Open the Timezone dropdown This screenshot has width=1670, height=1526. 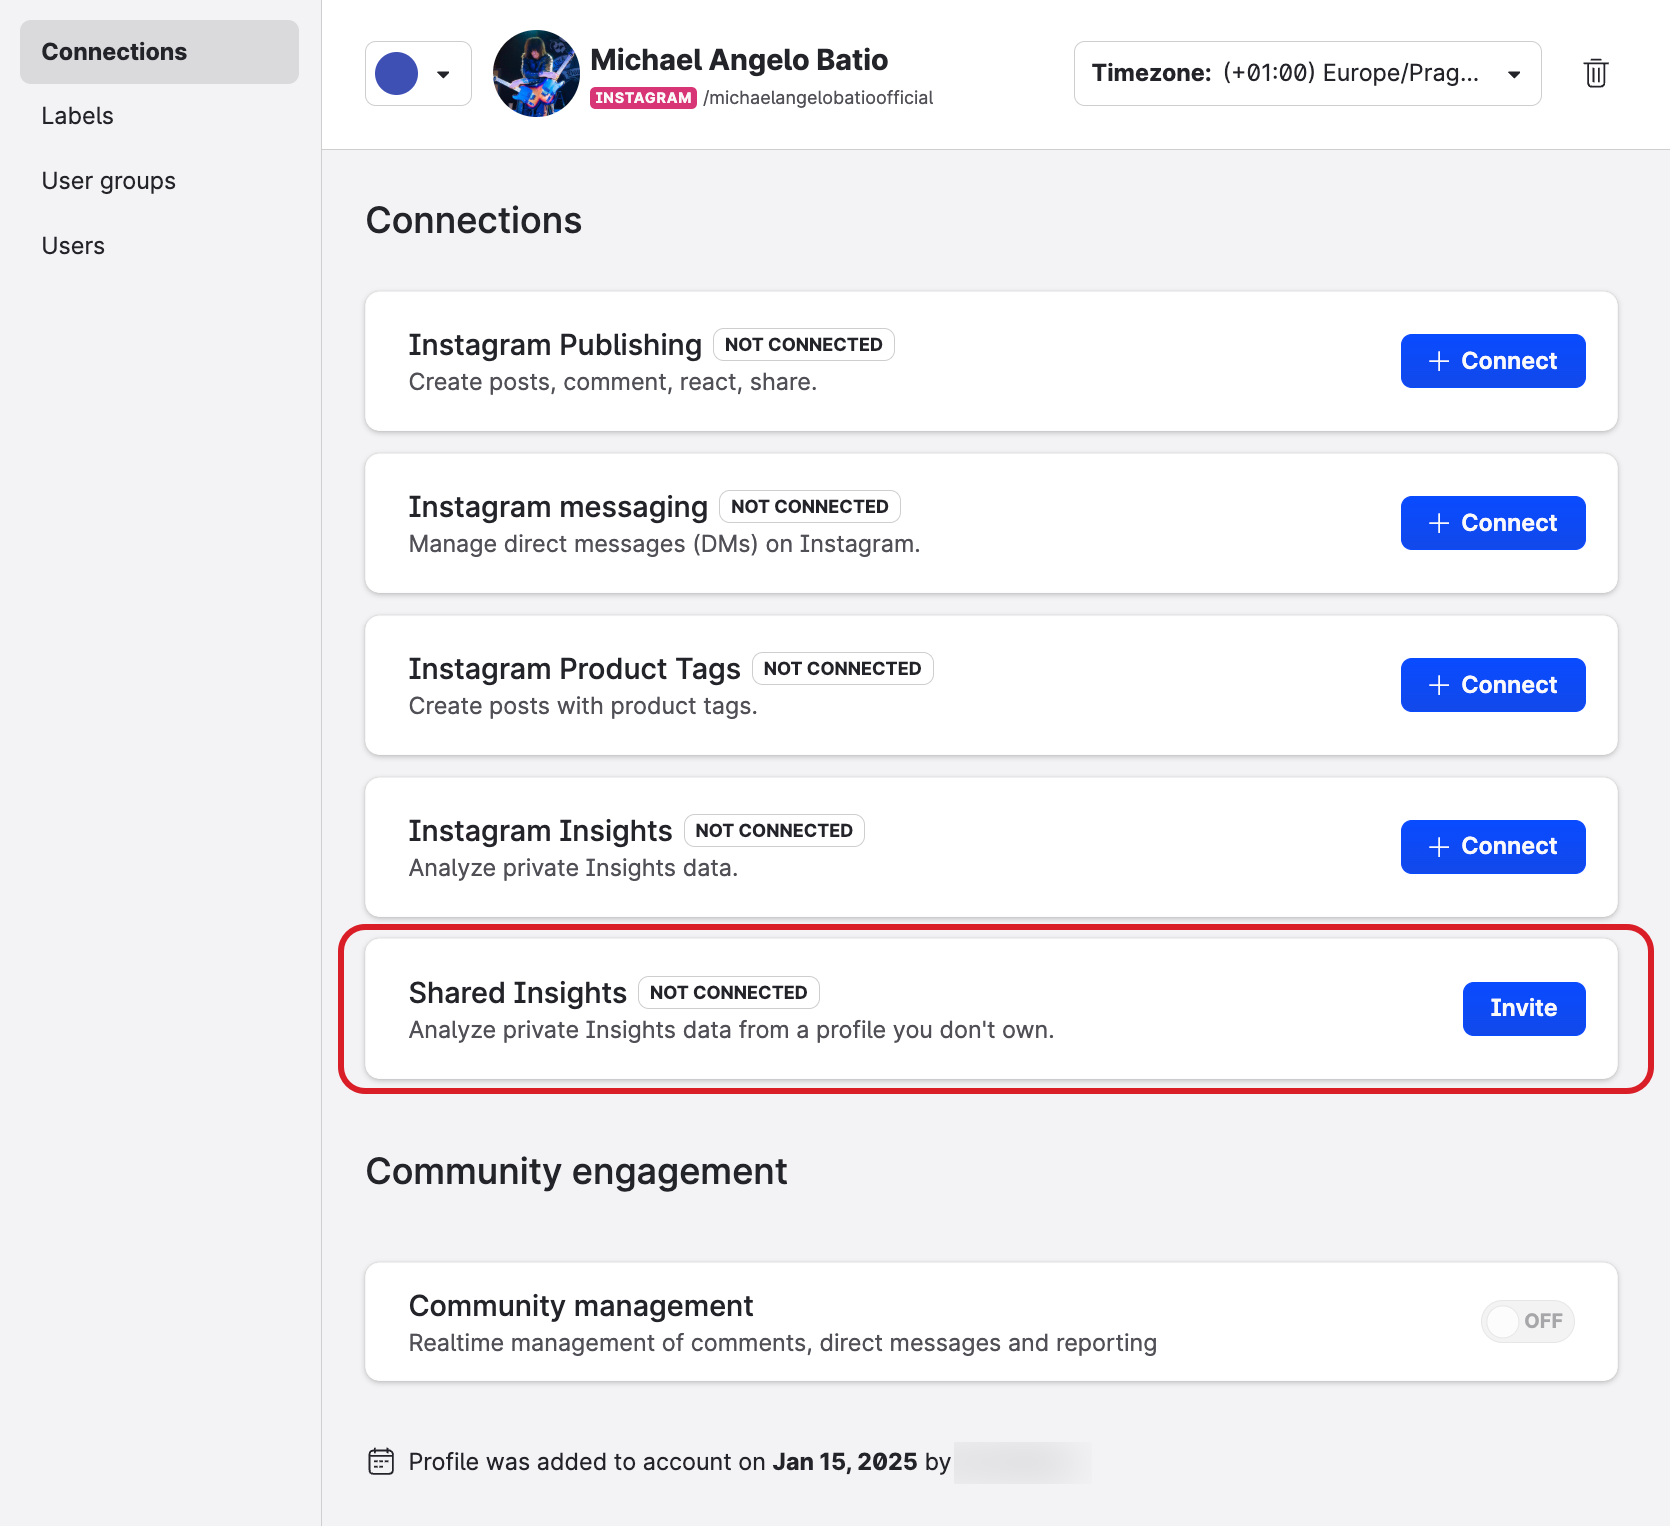pos(1306,73)
